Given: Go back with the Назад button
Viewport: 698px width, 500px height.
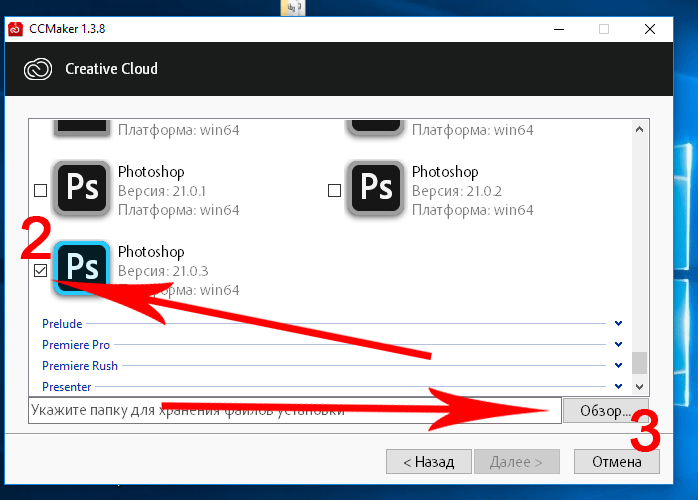Looking at the screenshot, I should point(429,462).
